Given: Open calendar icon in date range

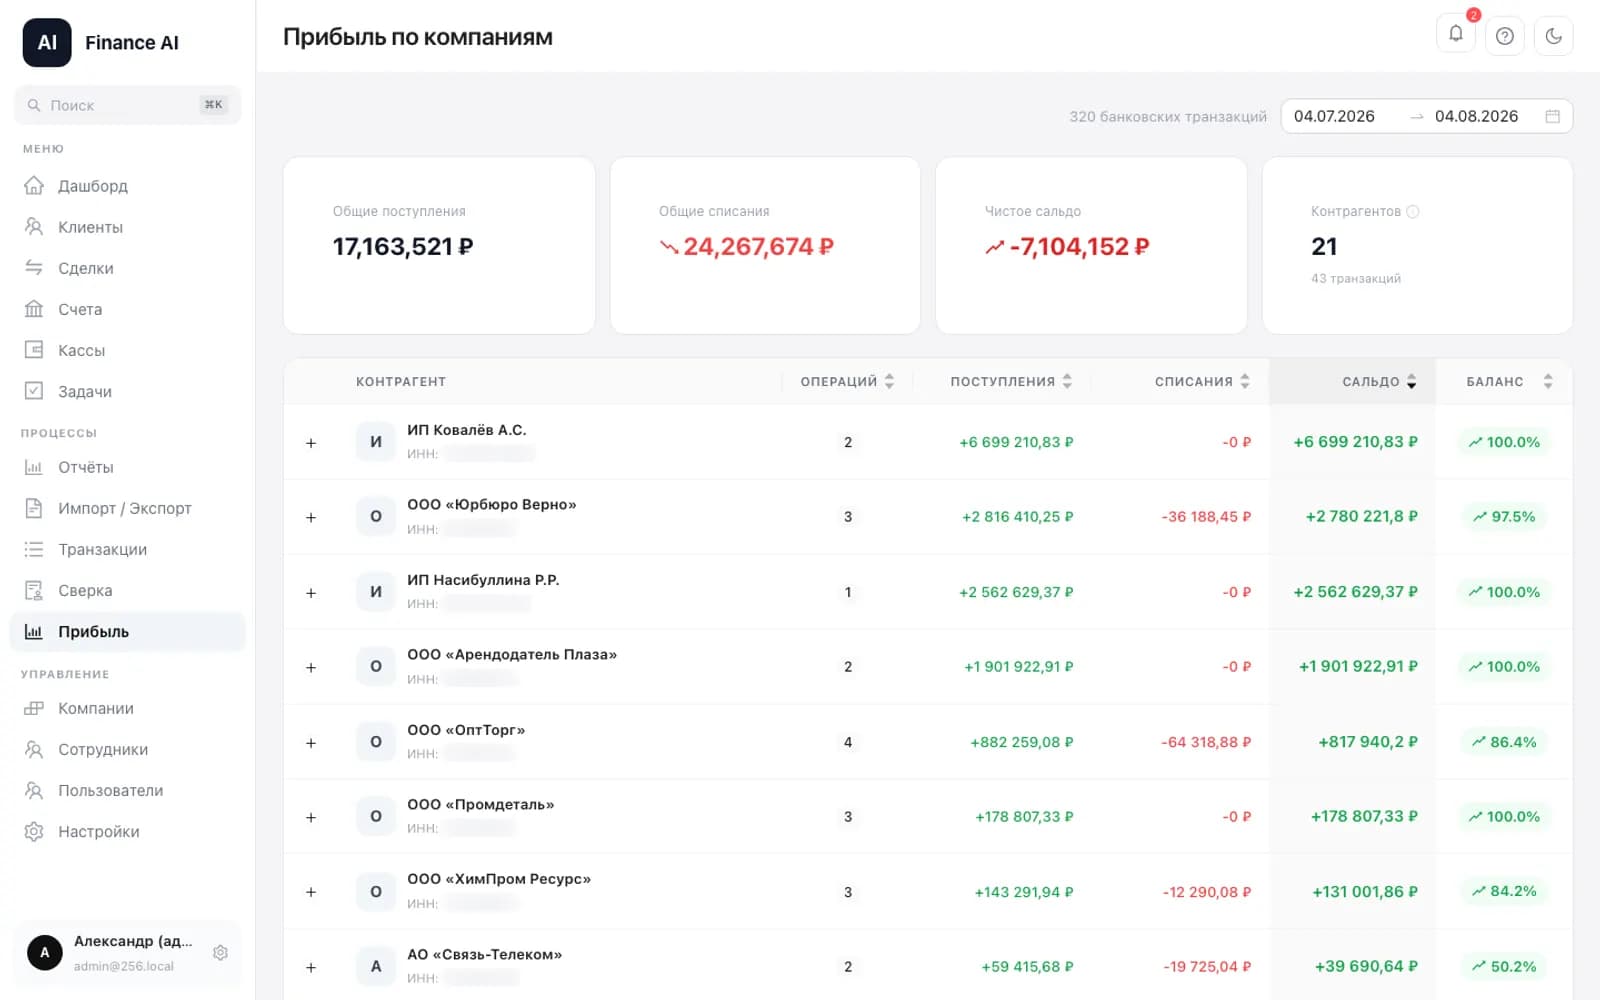Looking at the screenshot, I should [x=1553, y=116].
